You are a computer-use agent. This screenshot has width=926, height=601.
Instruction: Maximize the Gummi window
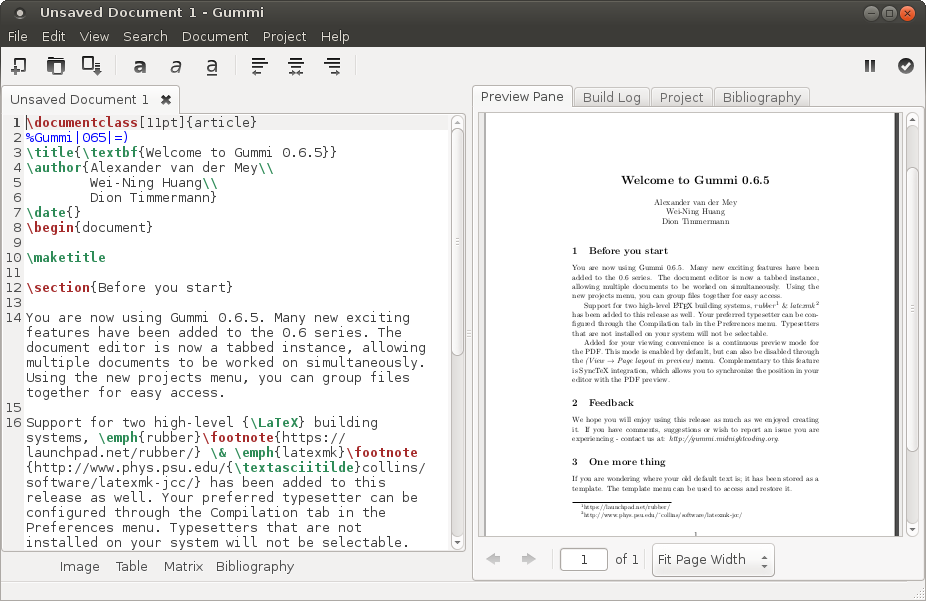coord(889,12)
